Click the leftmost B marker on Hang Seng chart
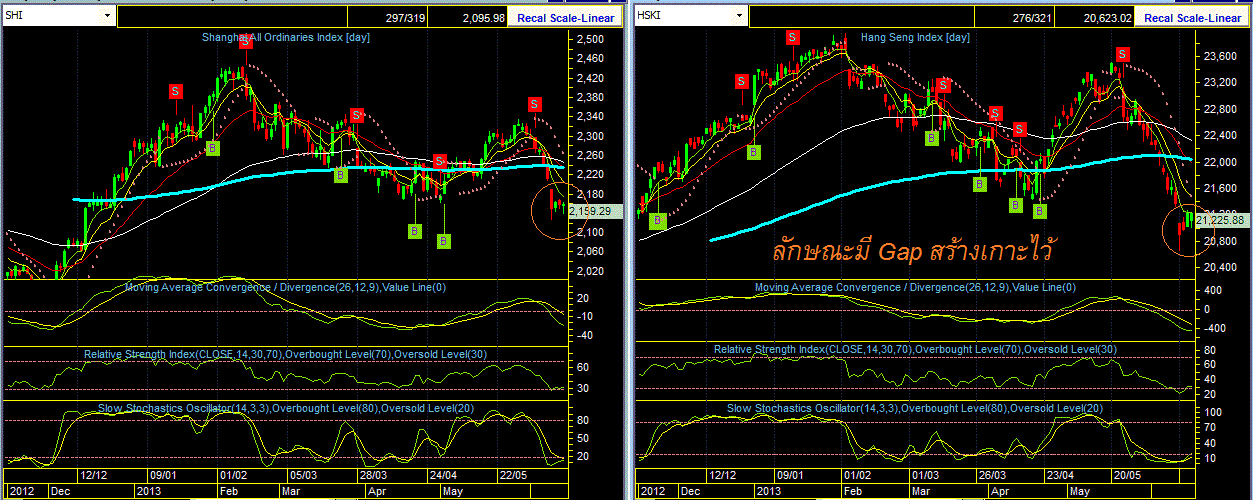 coord(657,221)
